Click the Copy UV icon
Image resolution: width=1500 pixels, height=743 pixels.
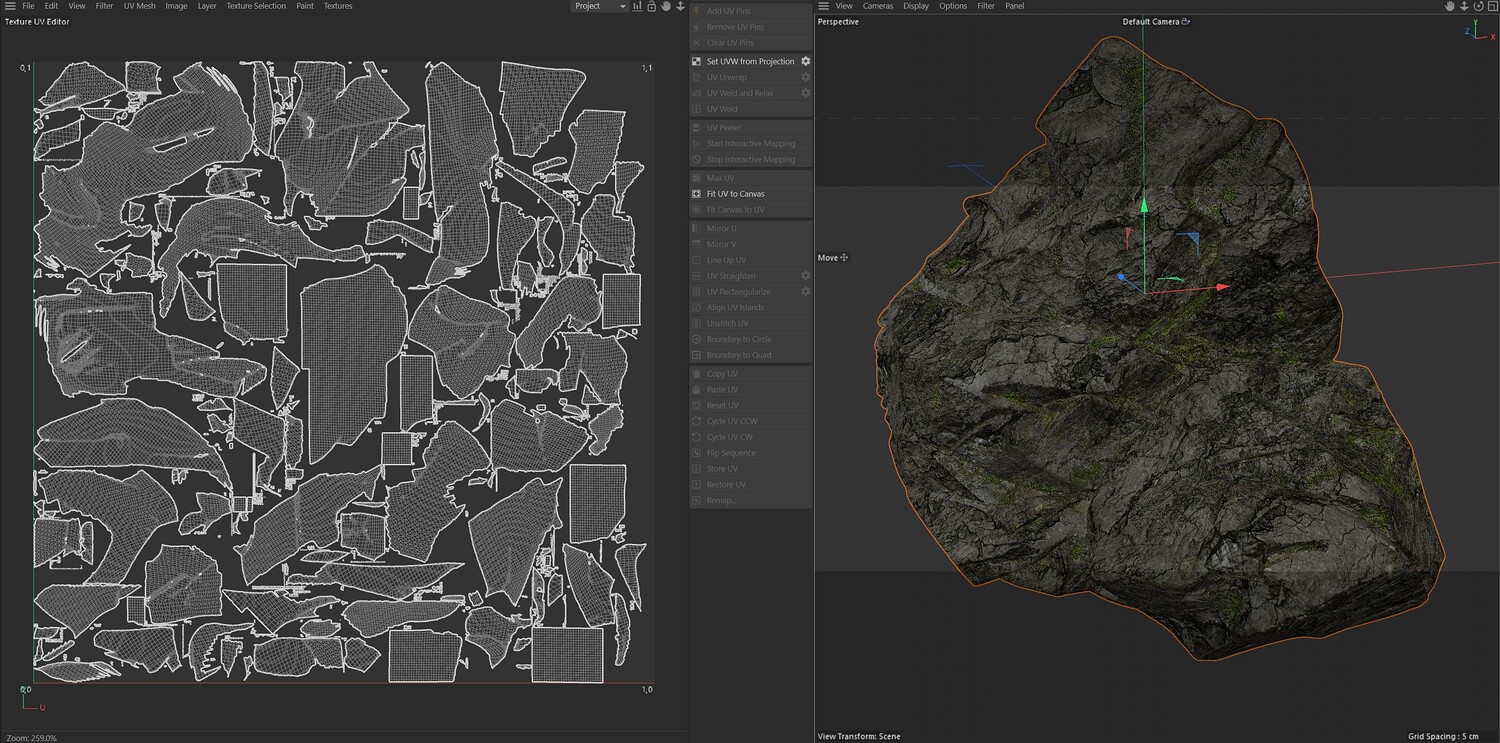tap(697, 374)
